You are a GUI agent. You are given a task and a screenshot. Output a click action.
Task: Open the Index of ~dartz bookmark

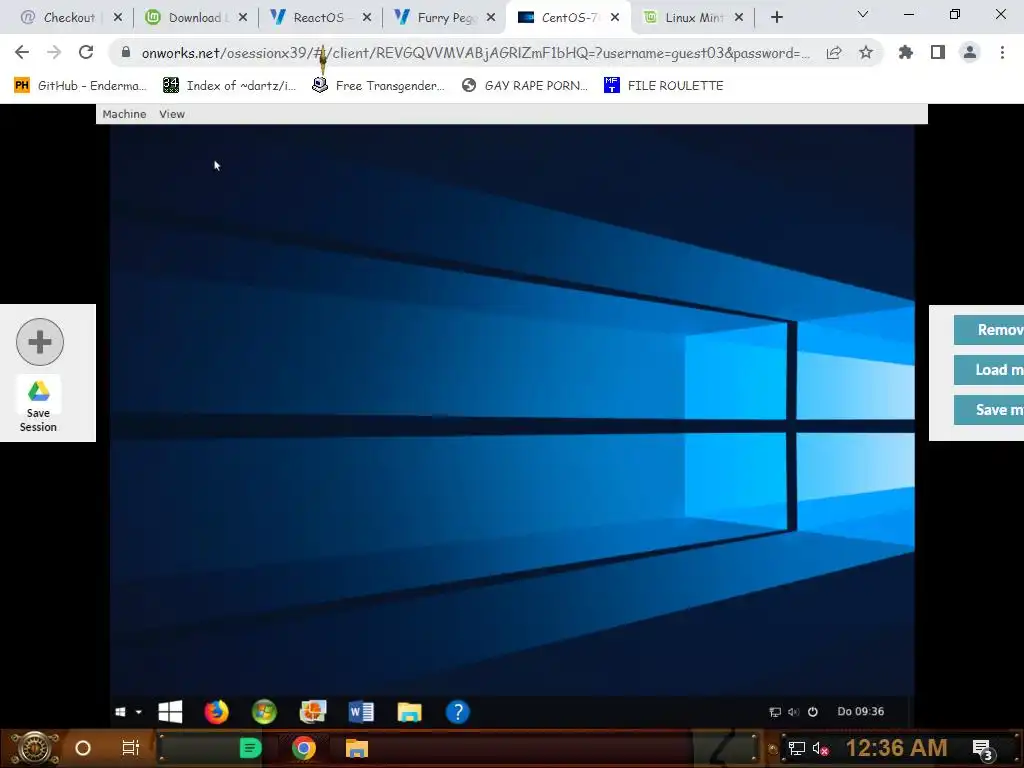pos(229,86)
